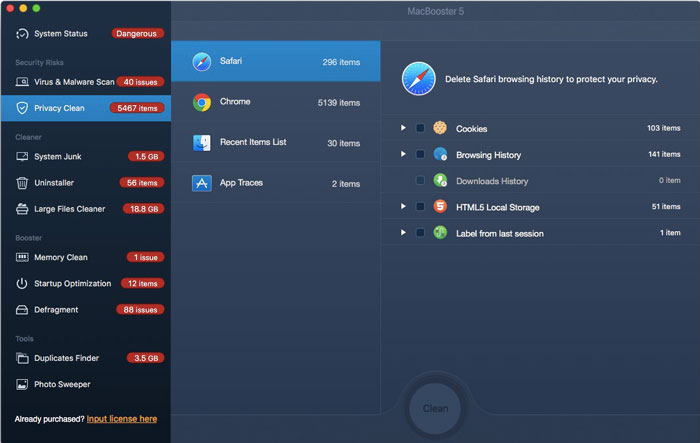Viewport: 700px width, 443px height.
Task: Select Defragment in sidebar
Action: click(86, 310)
